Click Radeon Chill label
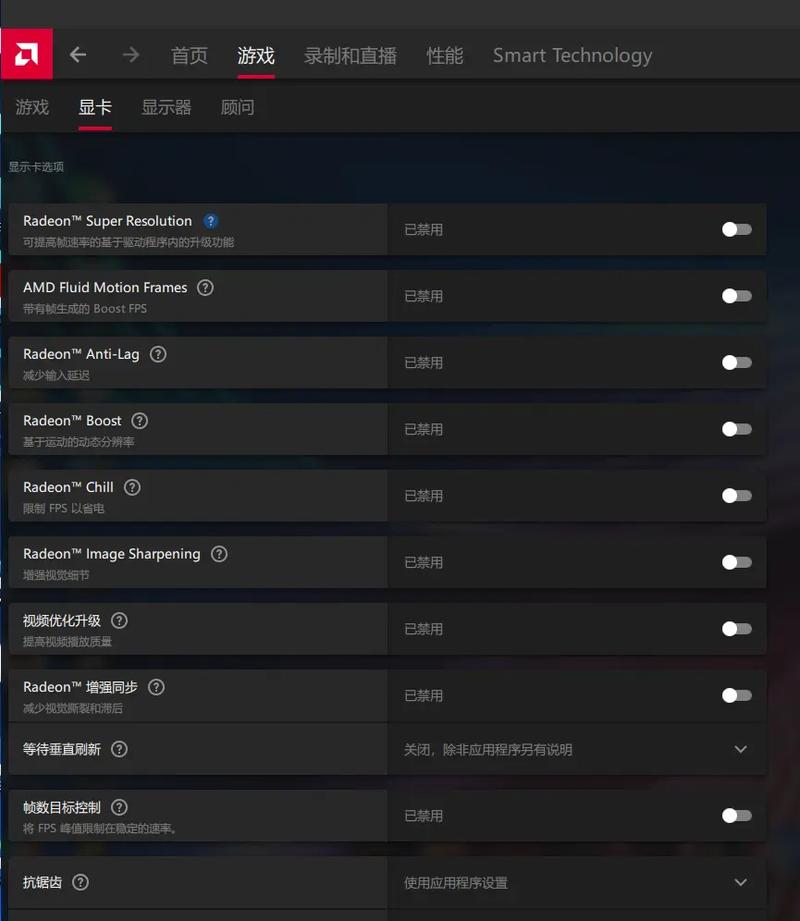 click(x=68, y=488)
